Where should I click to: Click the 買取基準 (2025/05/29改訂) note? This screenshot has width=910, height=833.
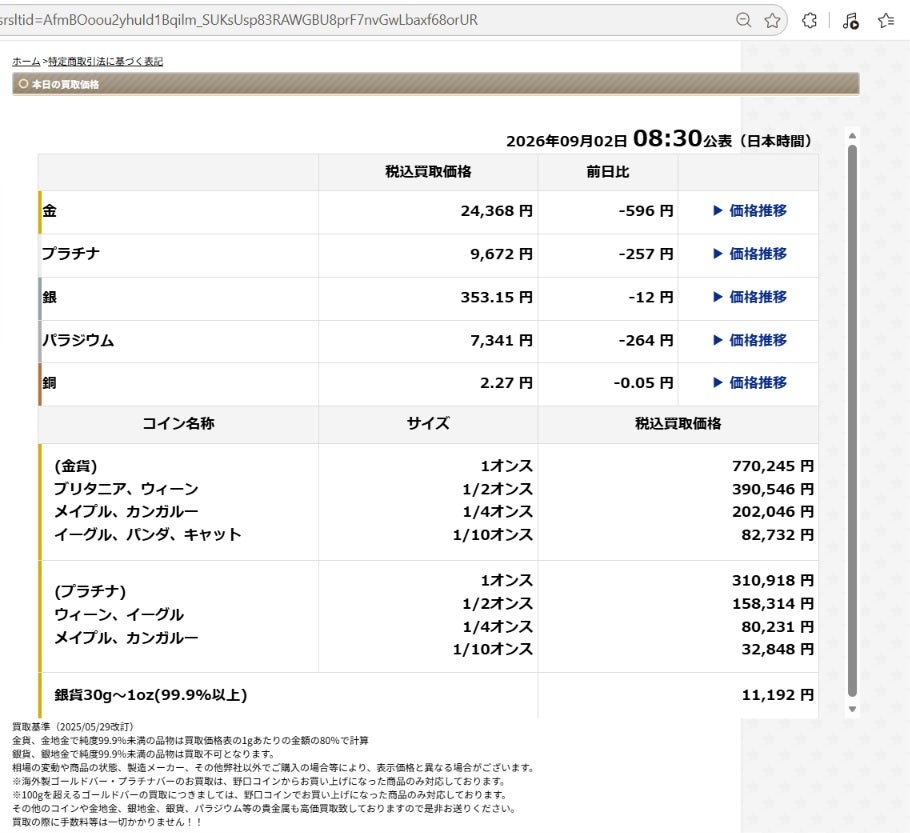click(x=73, y=727)
